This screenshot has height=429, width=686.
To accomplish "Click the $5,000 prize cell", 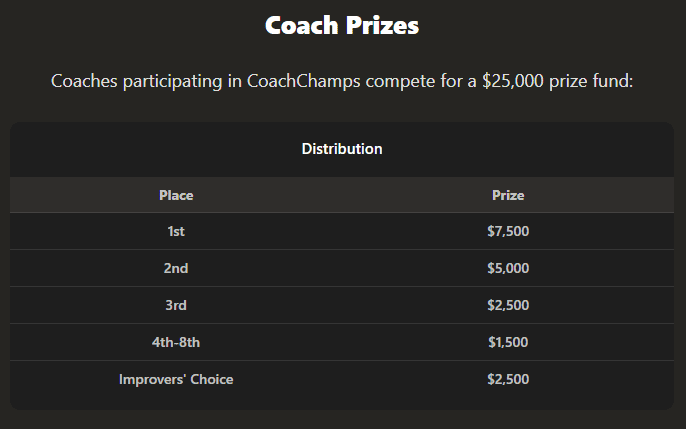I will [508, 268].
